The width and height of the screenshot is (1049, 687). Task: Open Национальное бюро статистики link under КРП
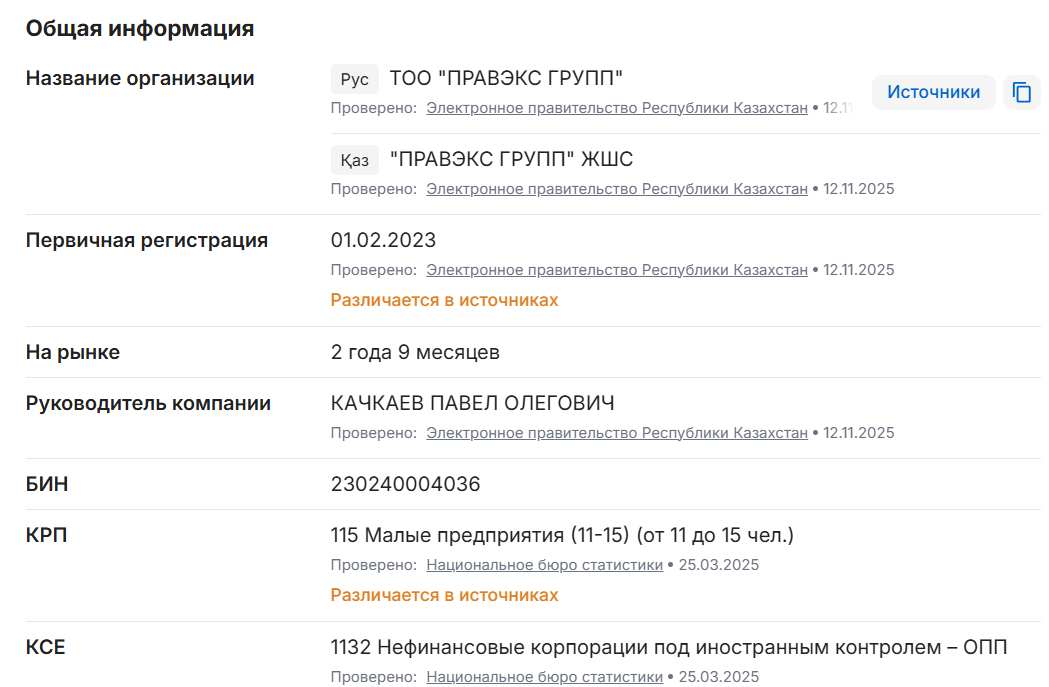click(x=544, y=565)
